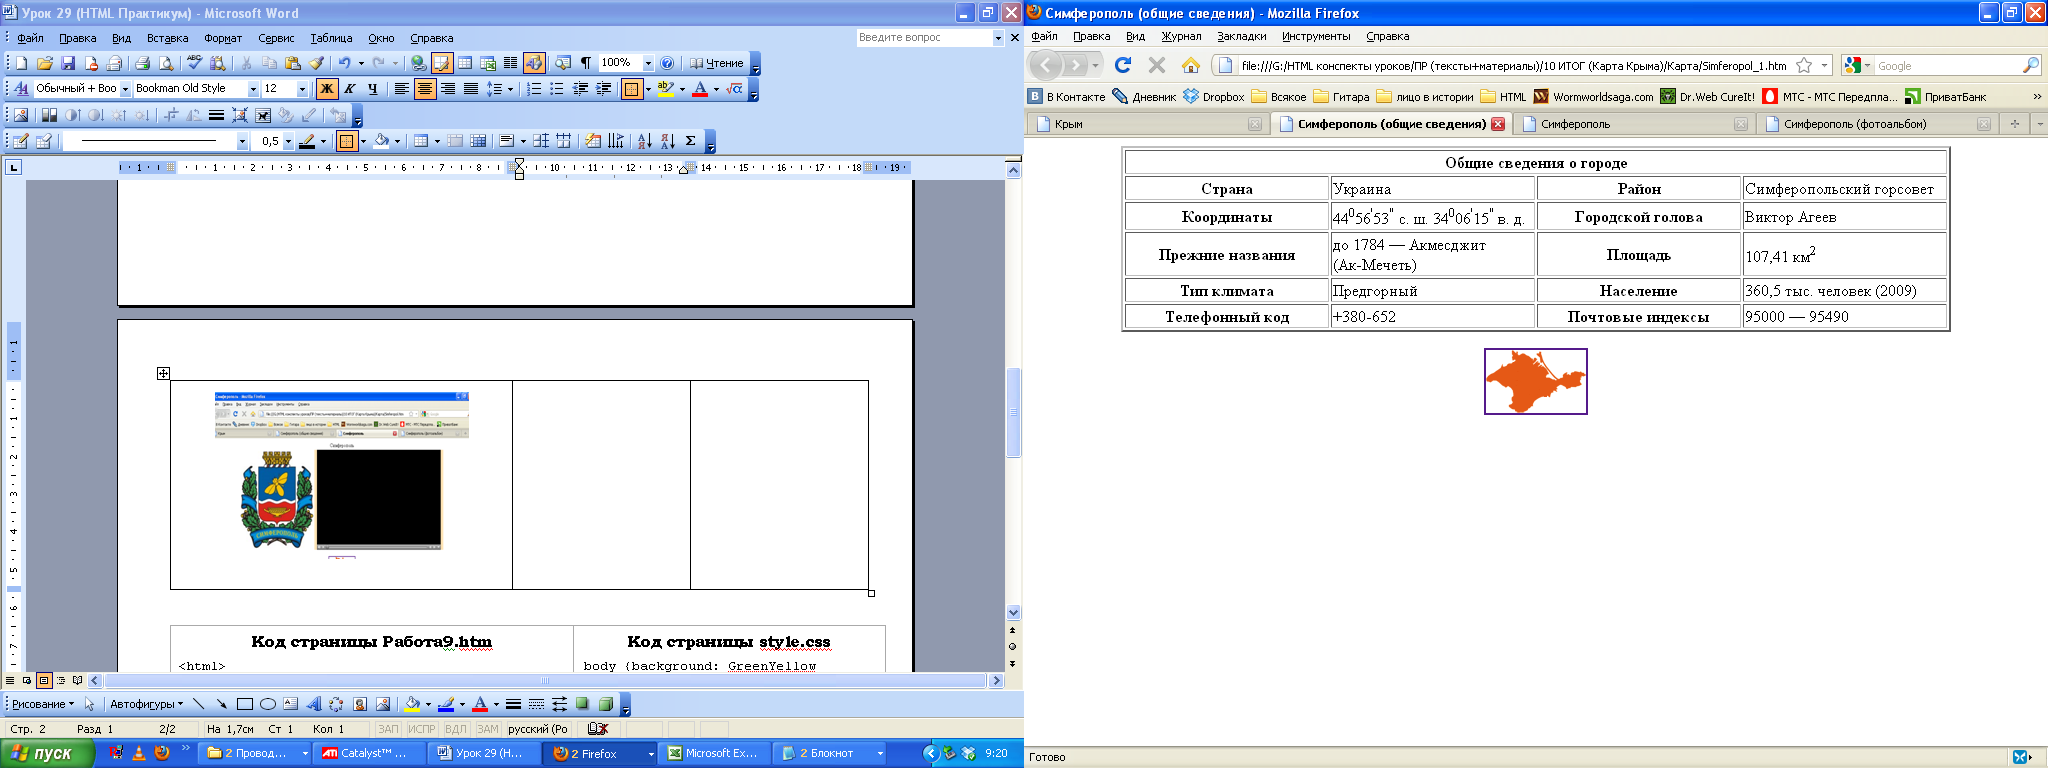
Task: Toggle justify alignment in Word
Action: [471, 89]
